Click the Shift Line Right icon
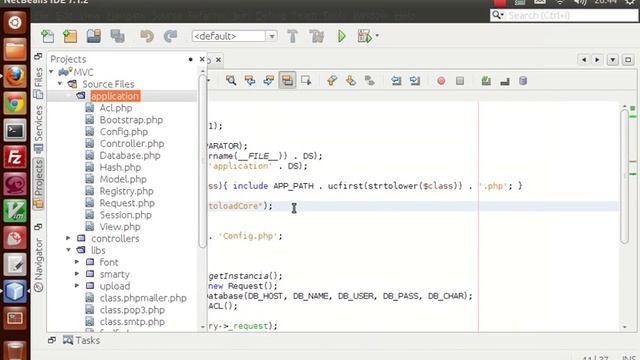This screenshot has height=360, width=640. pos(415,80)
